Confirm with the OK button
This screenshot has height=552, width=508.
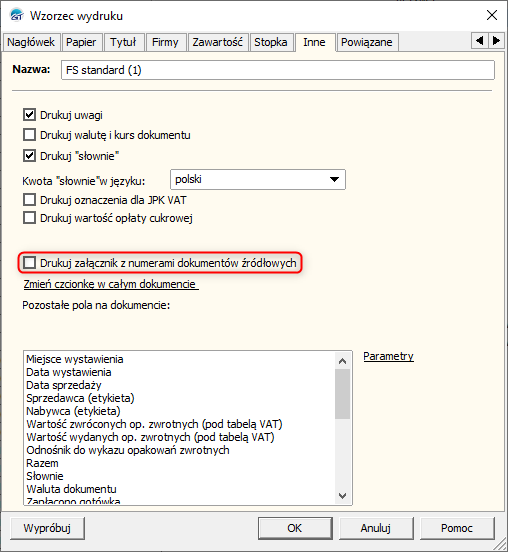[x=295, y=528]
